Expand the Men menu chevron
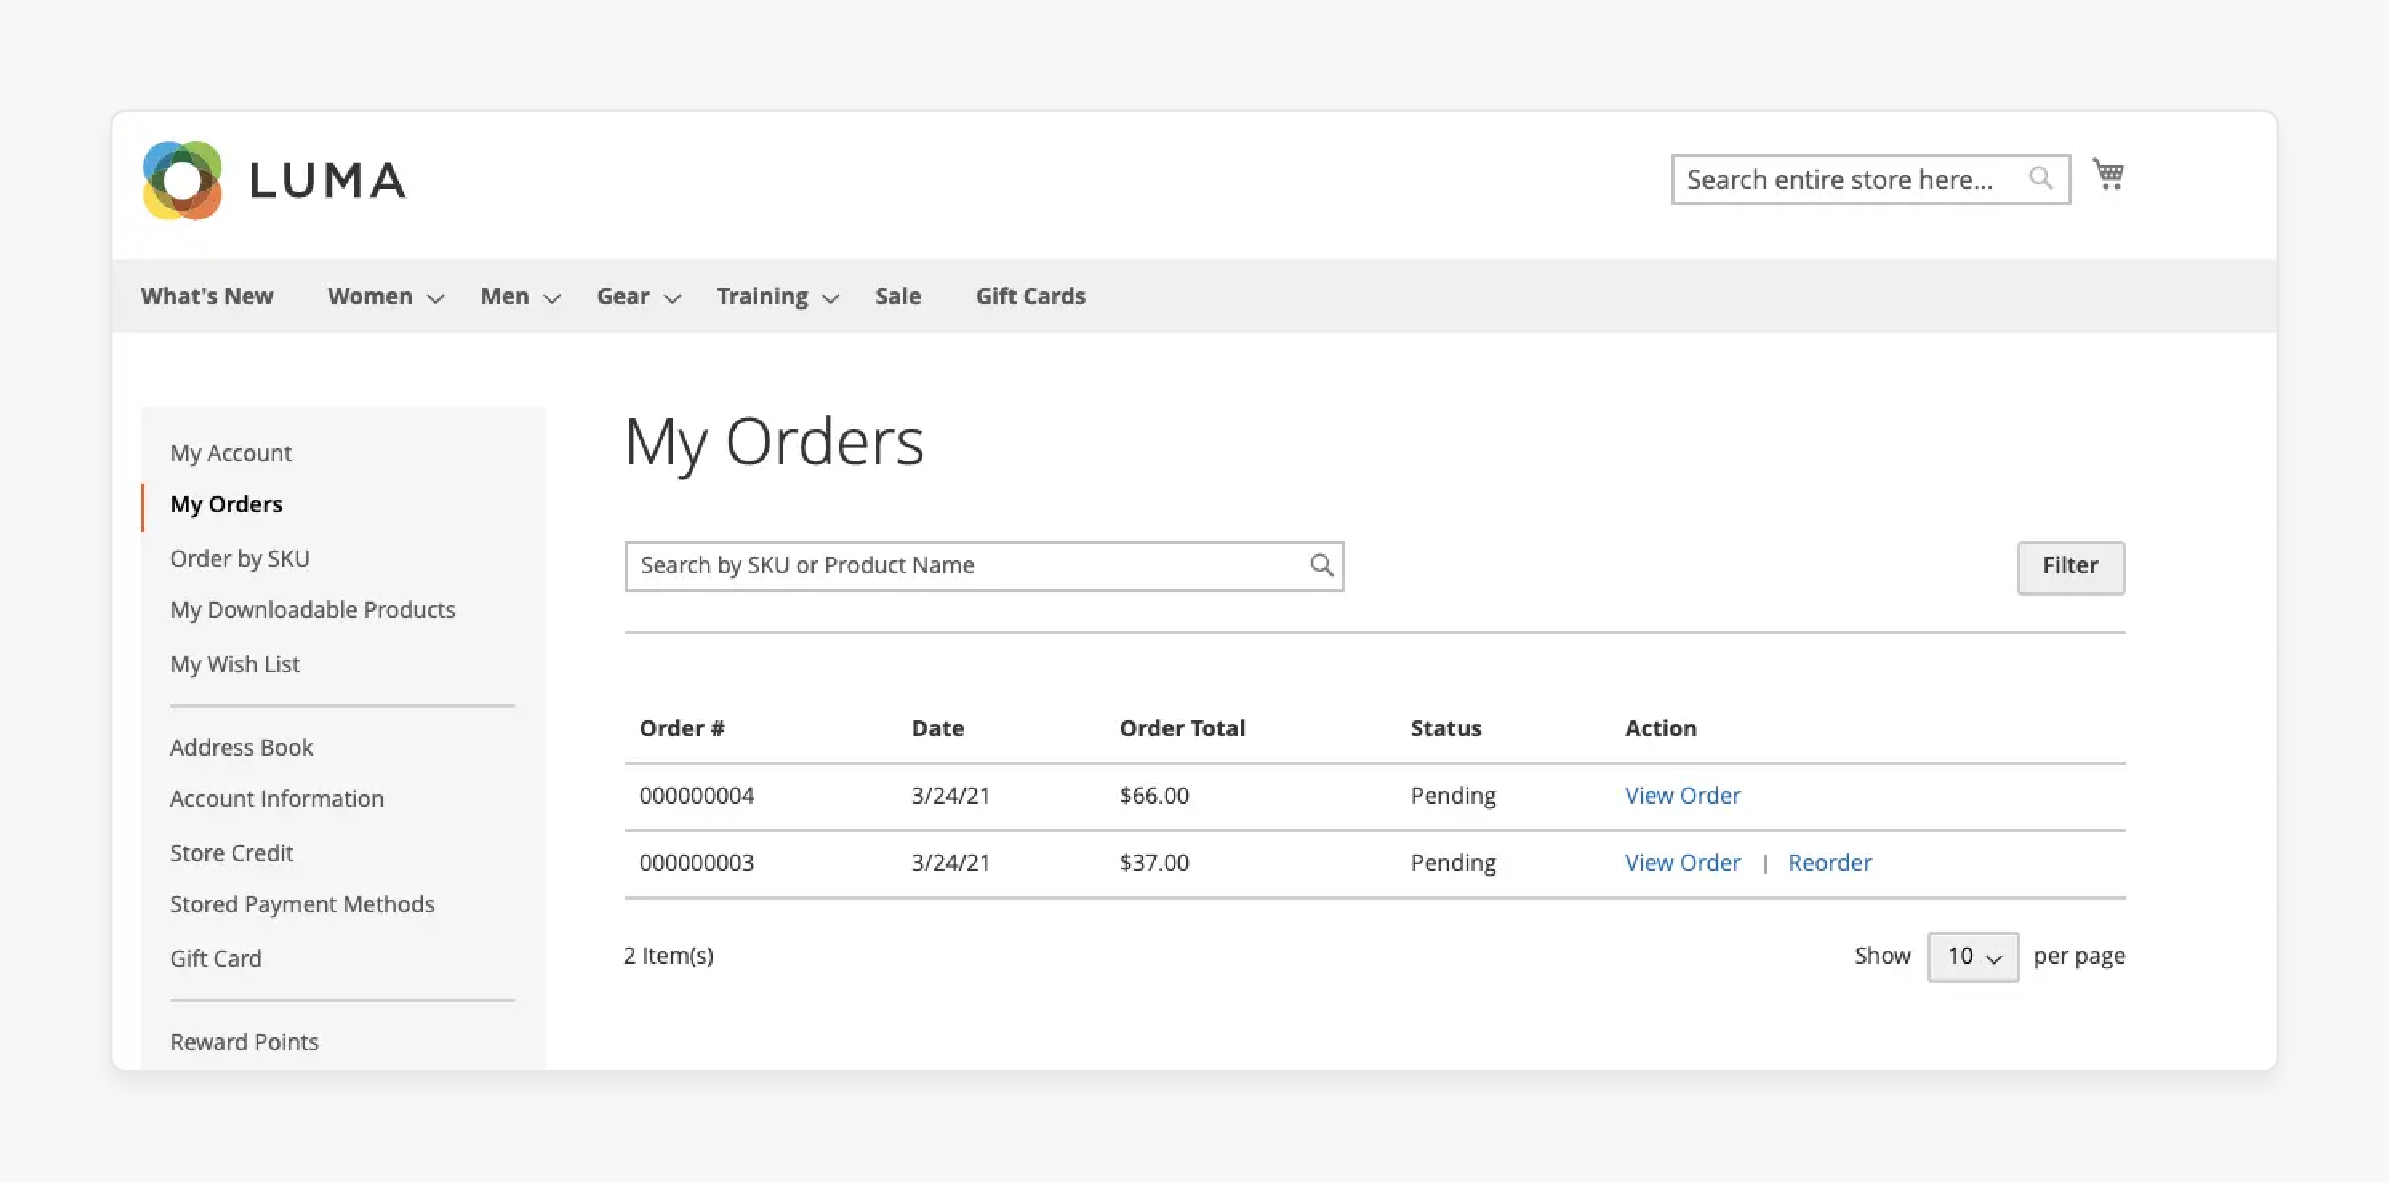The height and width of the screenshot is (1183, 2389). [x=552, y=298]
